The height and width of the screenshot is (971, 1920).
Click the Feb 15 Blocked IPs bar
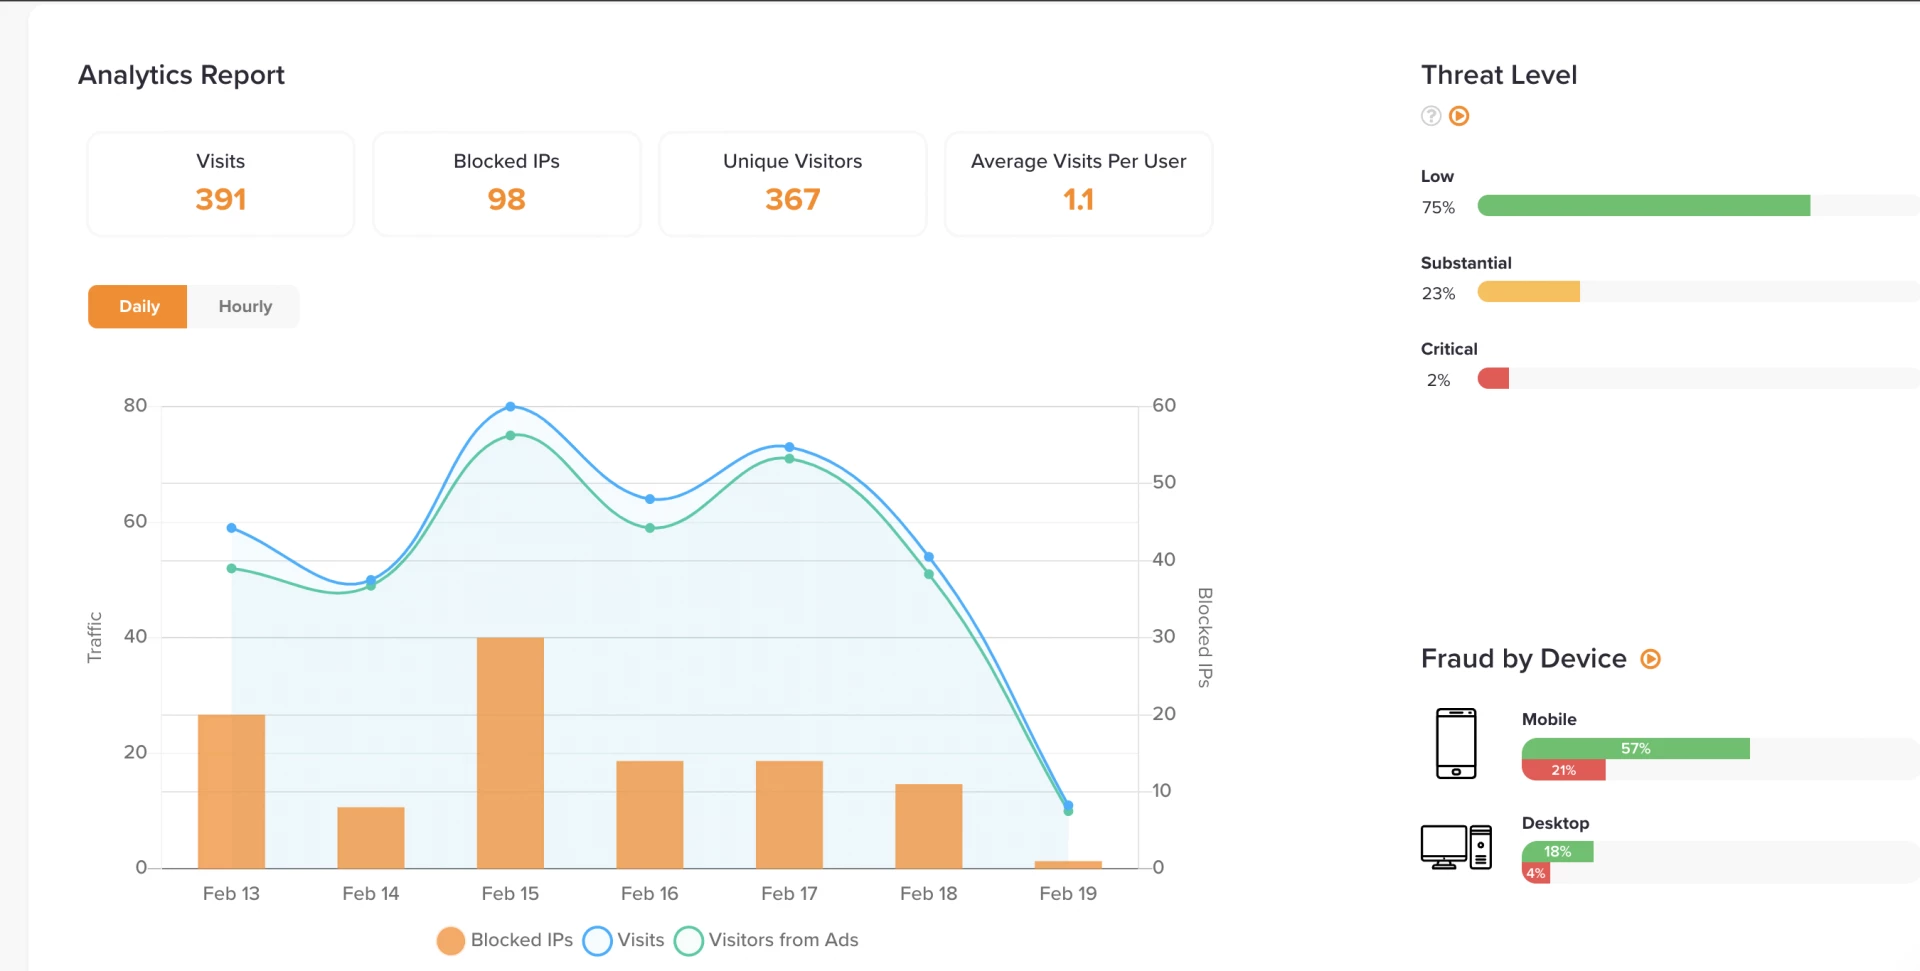click(x=510, y=752)
